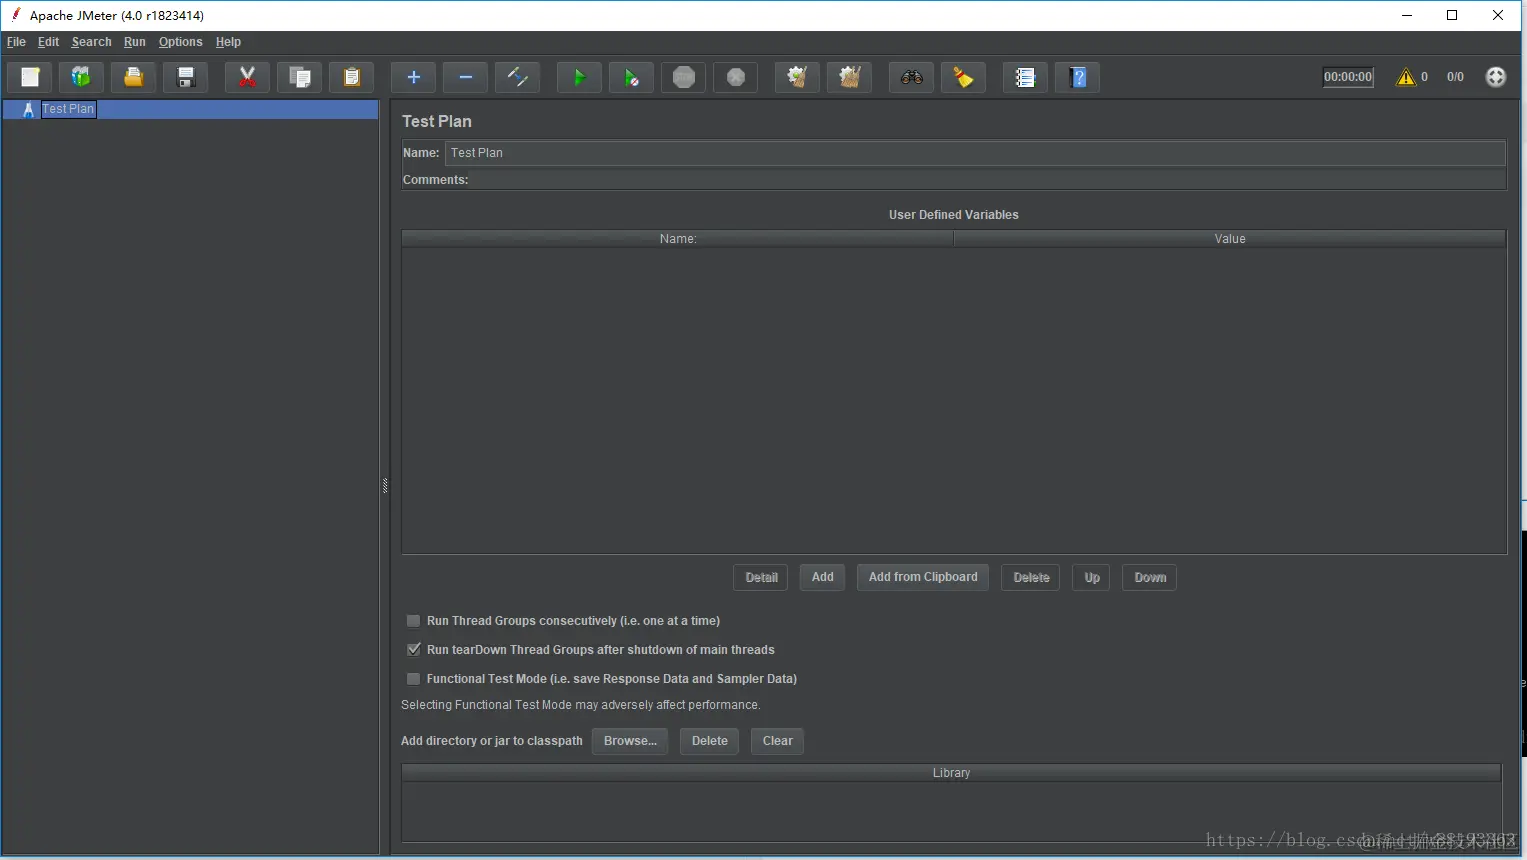This screenshot has width=1527, height=860.
Task: Click the Shutdown threads icon
Action: tap(735, 77)
